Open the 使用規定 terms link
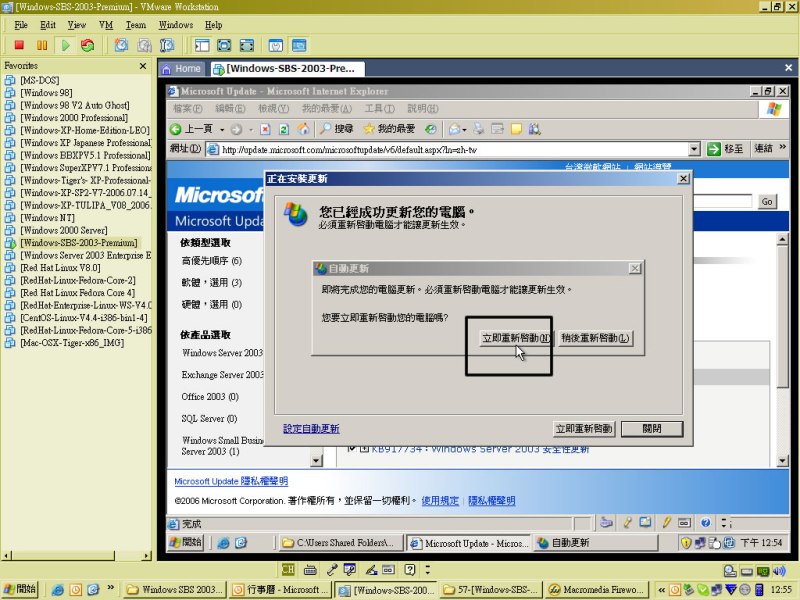800x600 pixels. pyautogui.click(x=440, y=501)
